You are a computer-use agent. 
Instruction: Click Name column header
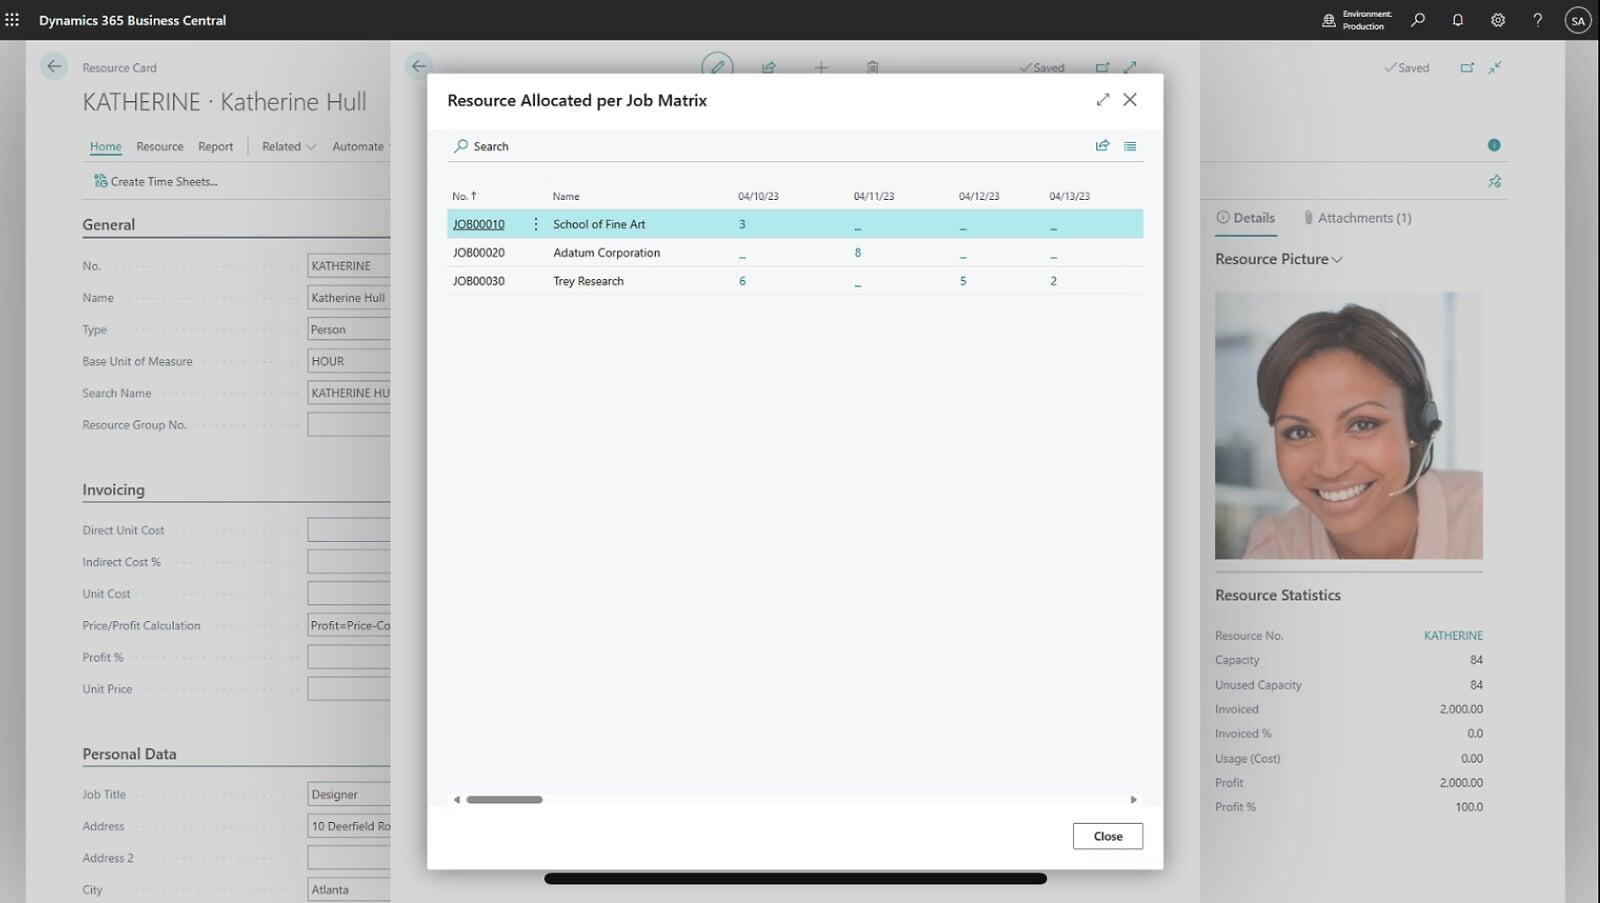566,196
